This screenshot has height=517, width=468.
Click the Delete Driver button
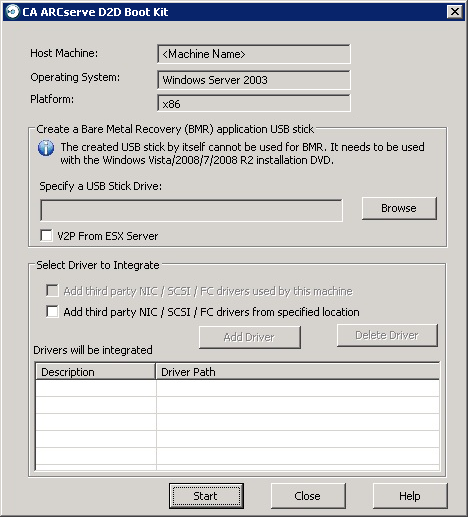point(387,335)
